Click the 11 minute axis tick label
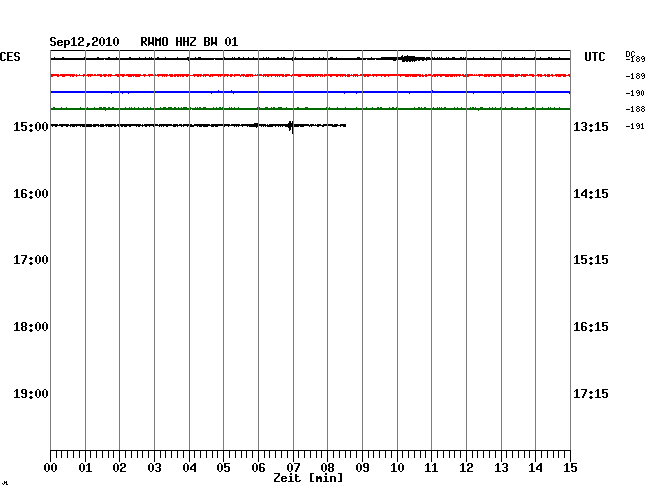Screen dimensions: 650x494 point(431,468)
